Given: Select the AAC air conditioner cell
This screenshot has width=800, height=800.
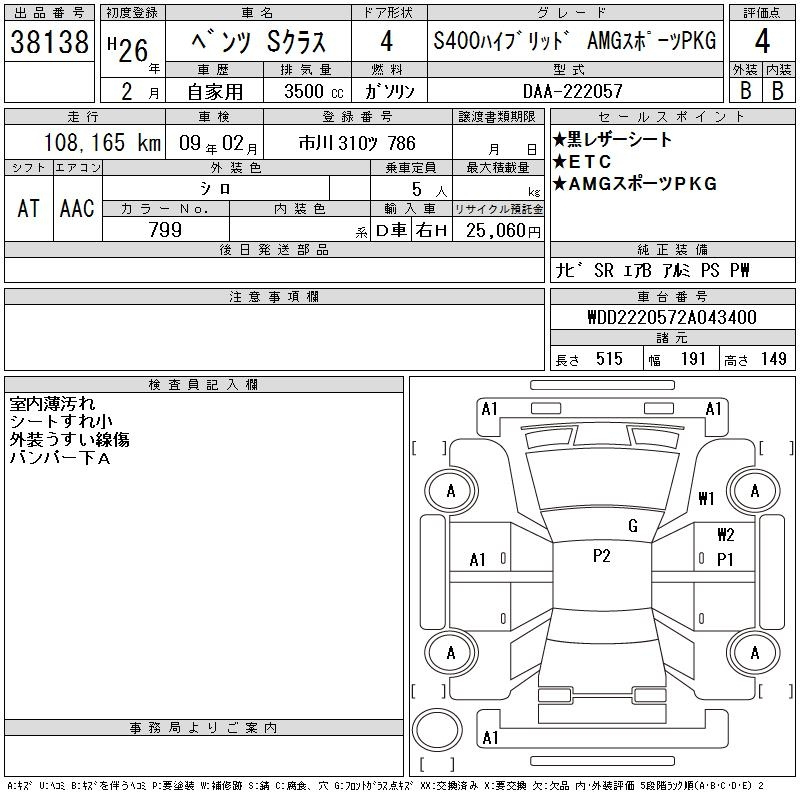Looking at the screenshot, I should [77, 208].
